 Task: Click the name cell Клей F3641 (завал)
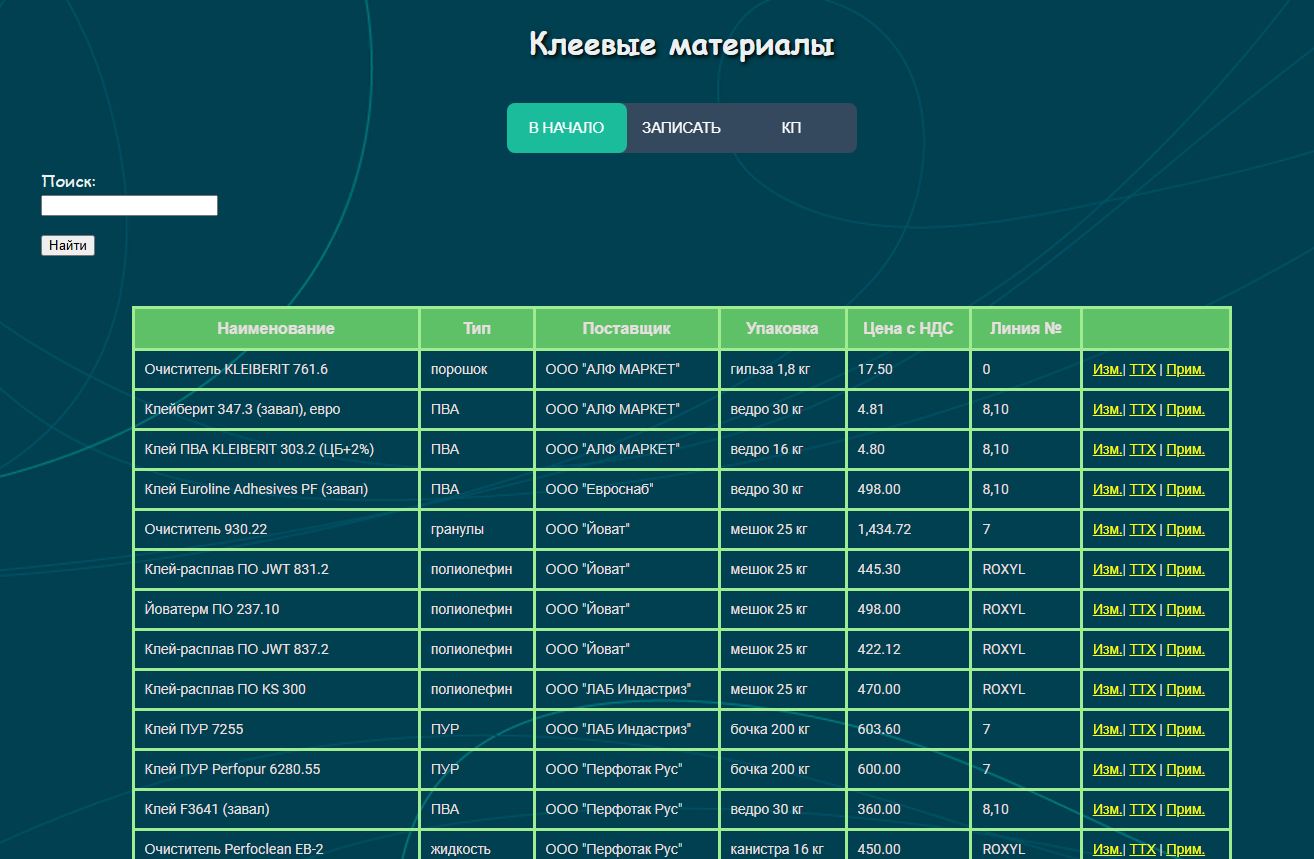click(x=276, y=809)
